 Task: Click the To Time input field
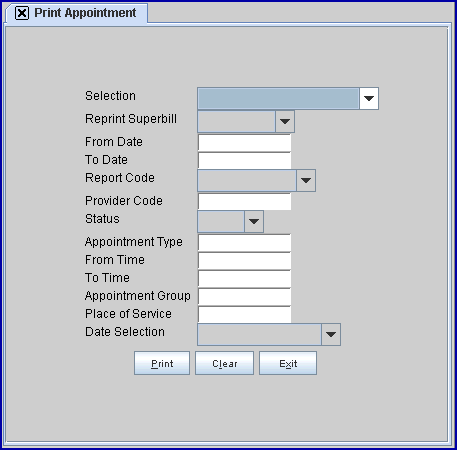pos(244,279)
